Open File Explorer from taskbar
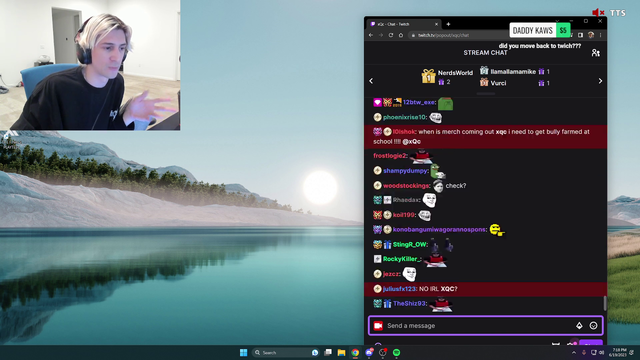The image size is (640, 360). [341, 352]
